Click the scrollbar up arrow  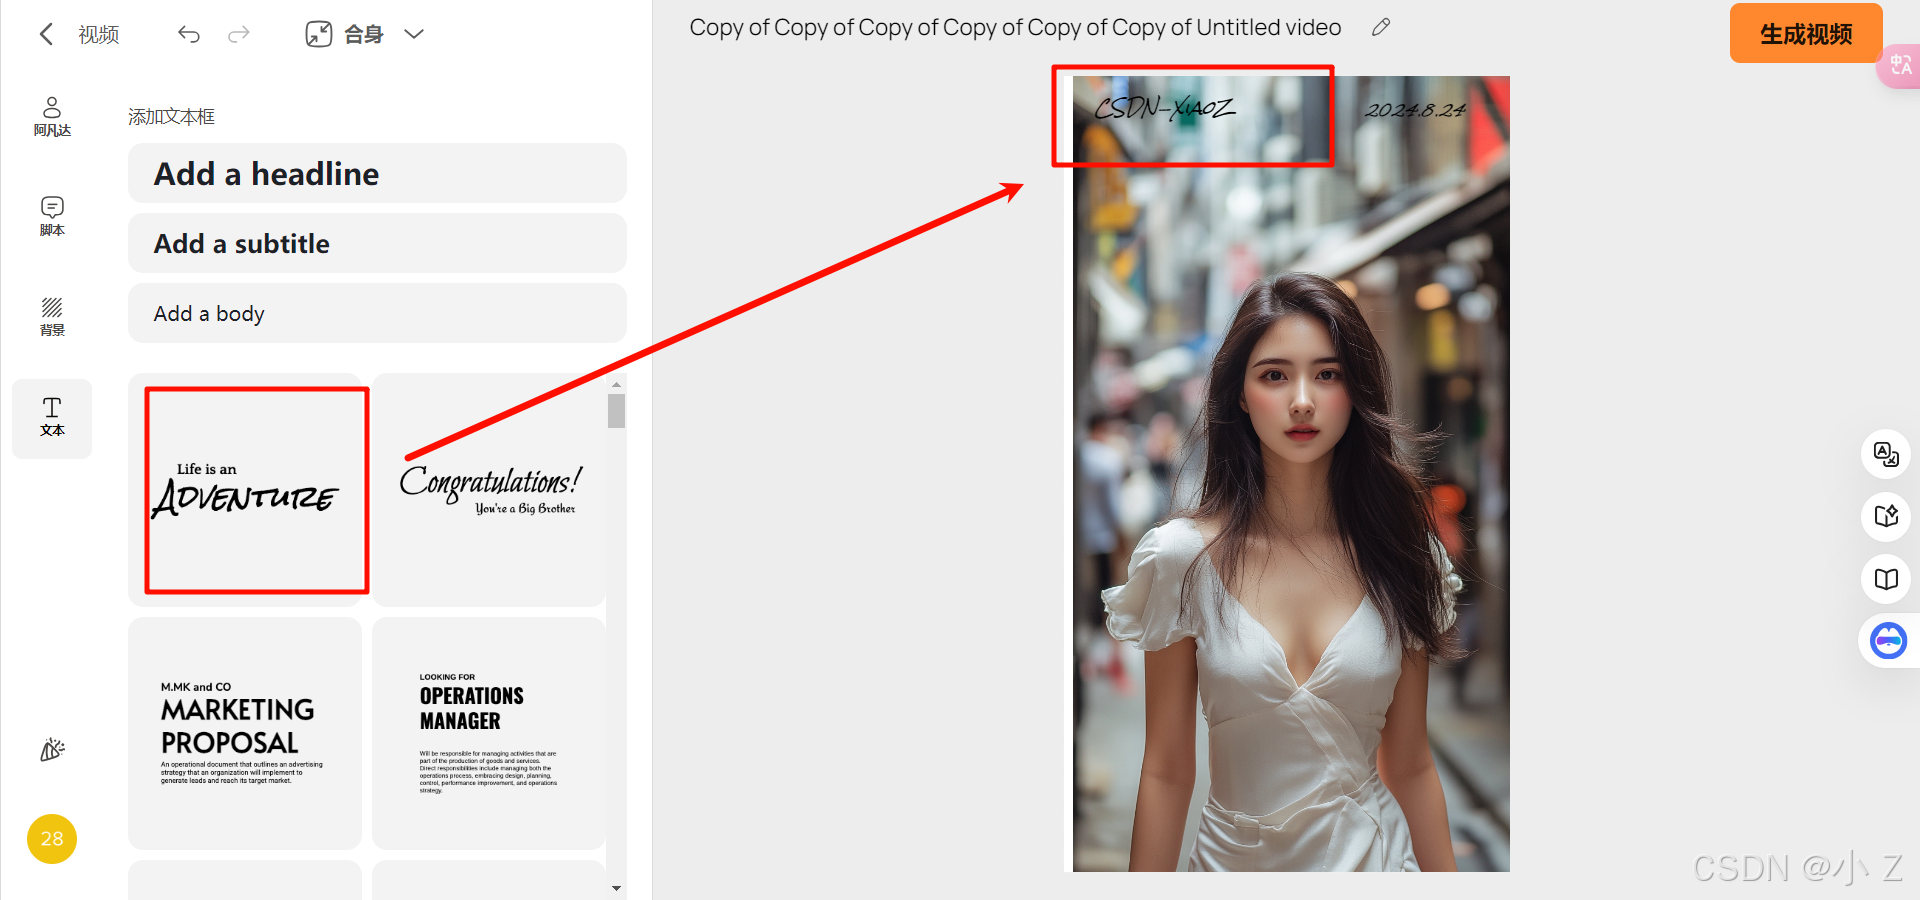pos(616,384)
